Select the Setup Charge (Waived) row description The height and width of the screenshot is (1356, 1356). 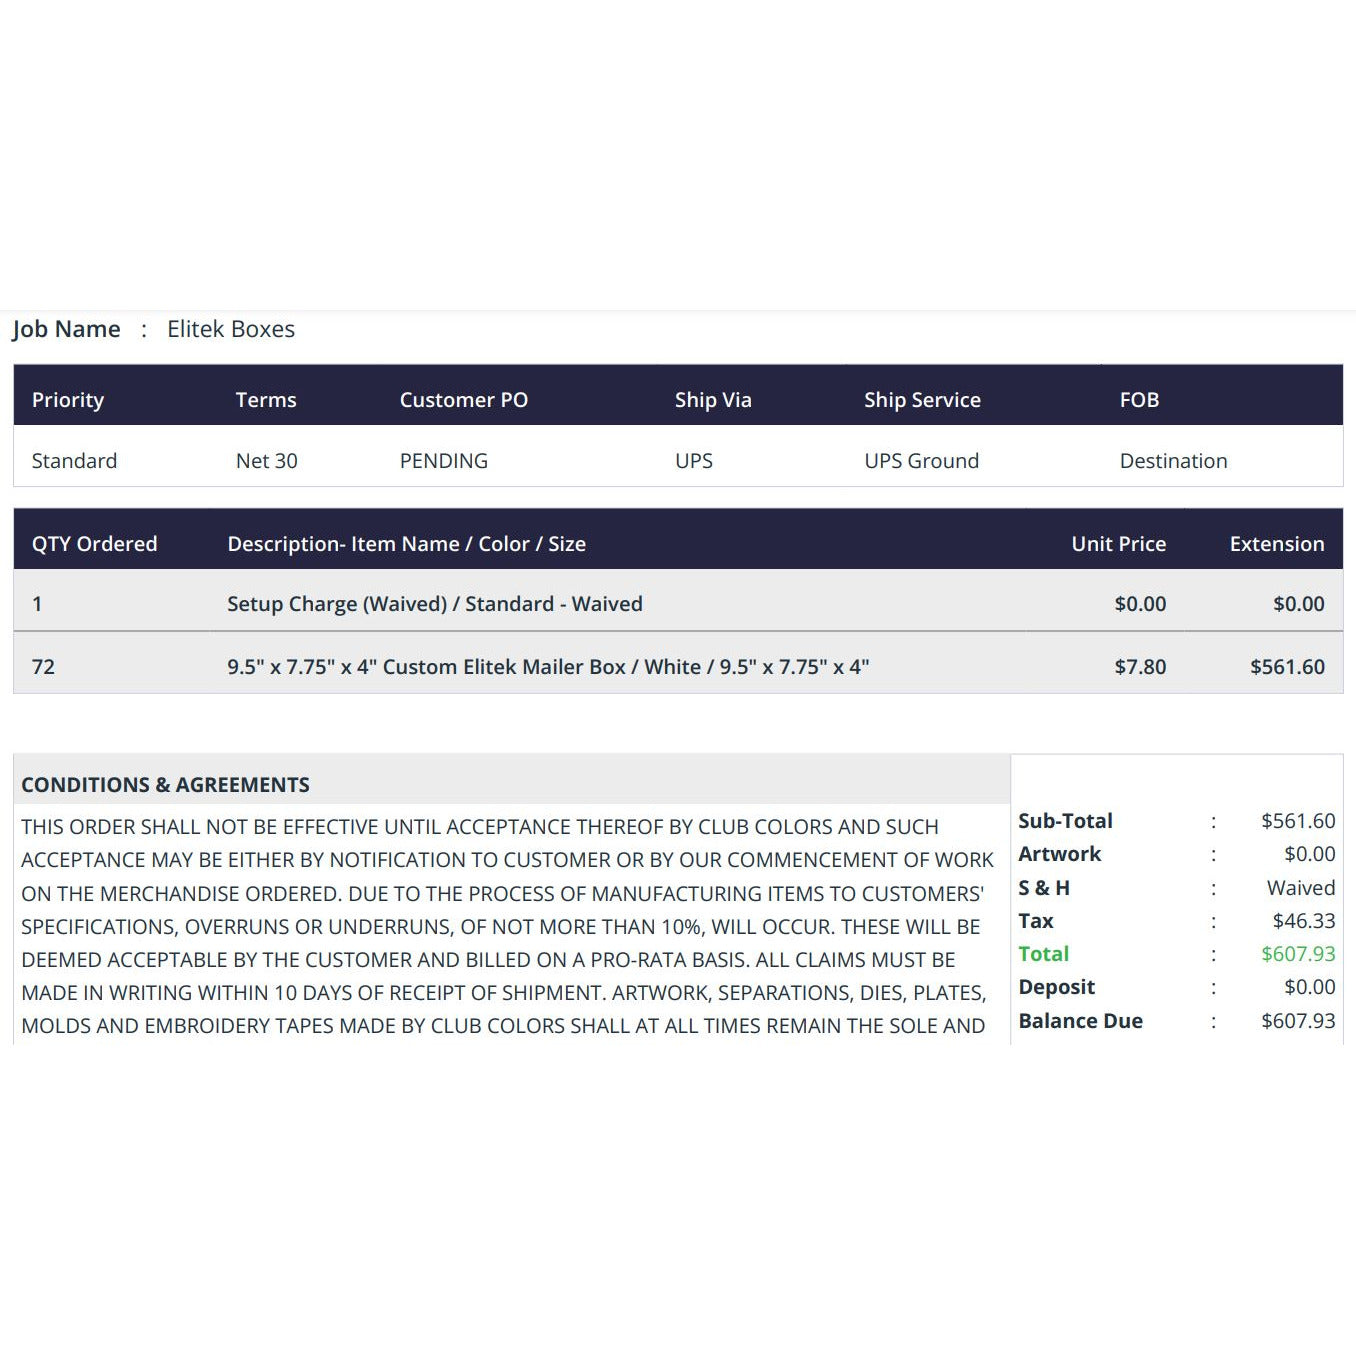click(x=435, y=604)
